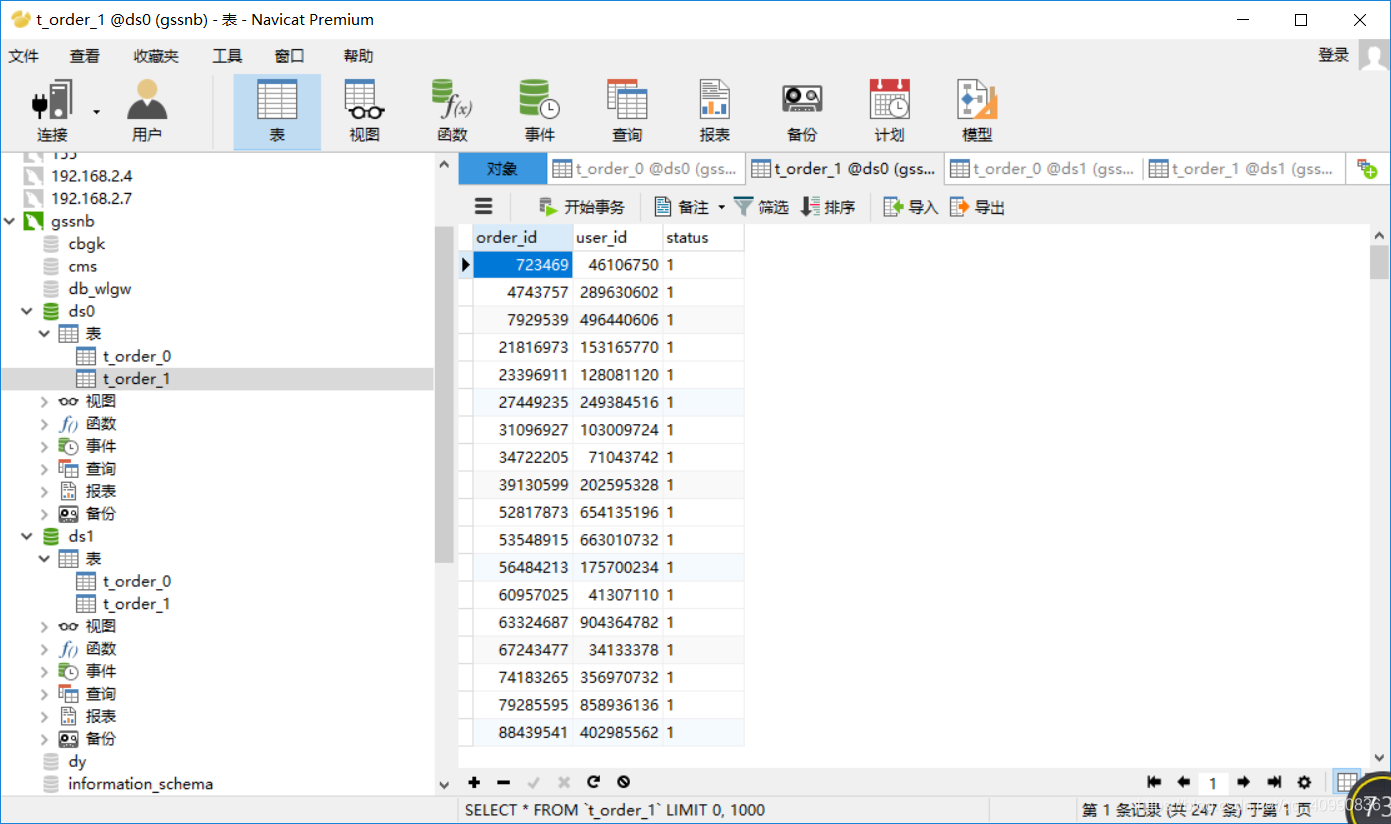Open the 帮助 menu
1391x824 pixels.
tap(358, 56)
